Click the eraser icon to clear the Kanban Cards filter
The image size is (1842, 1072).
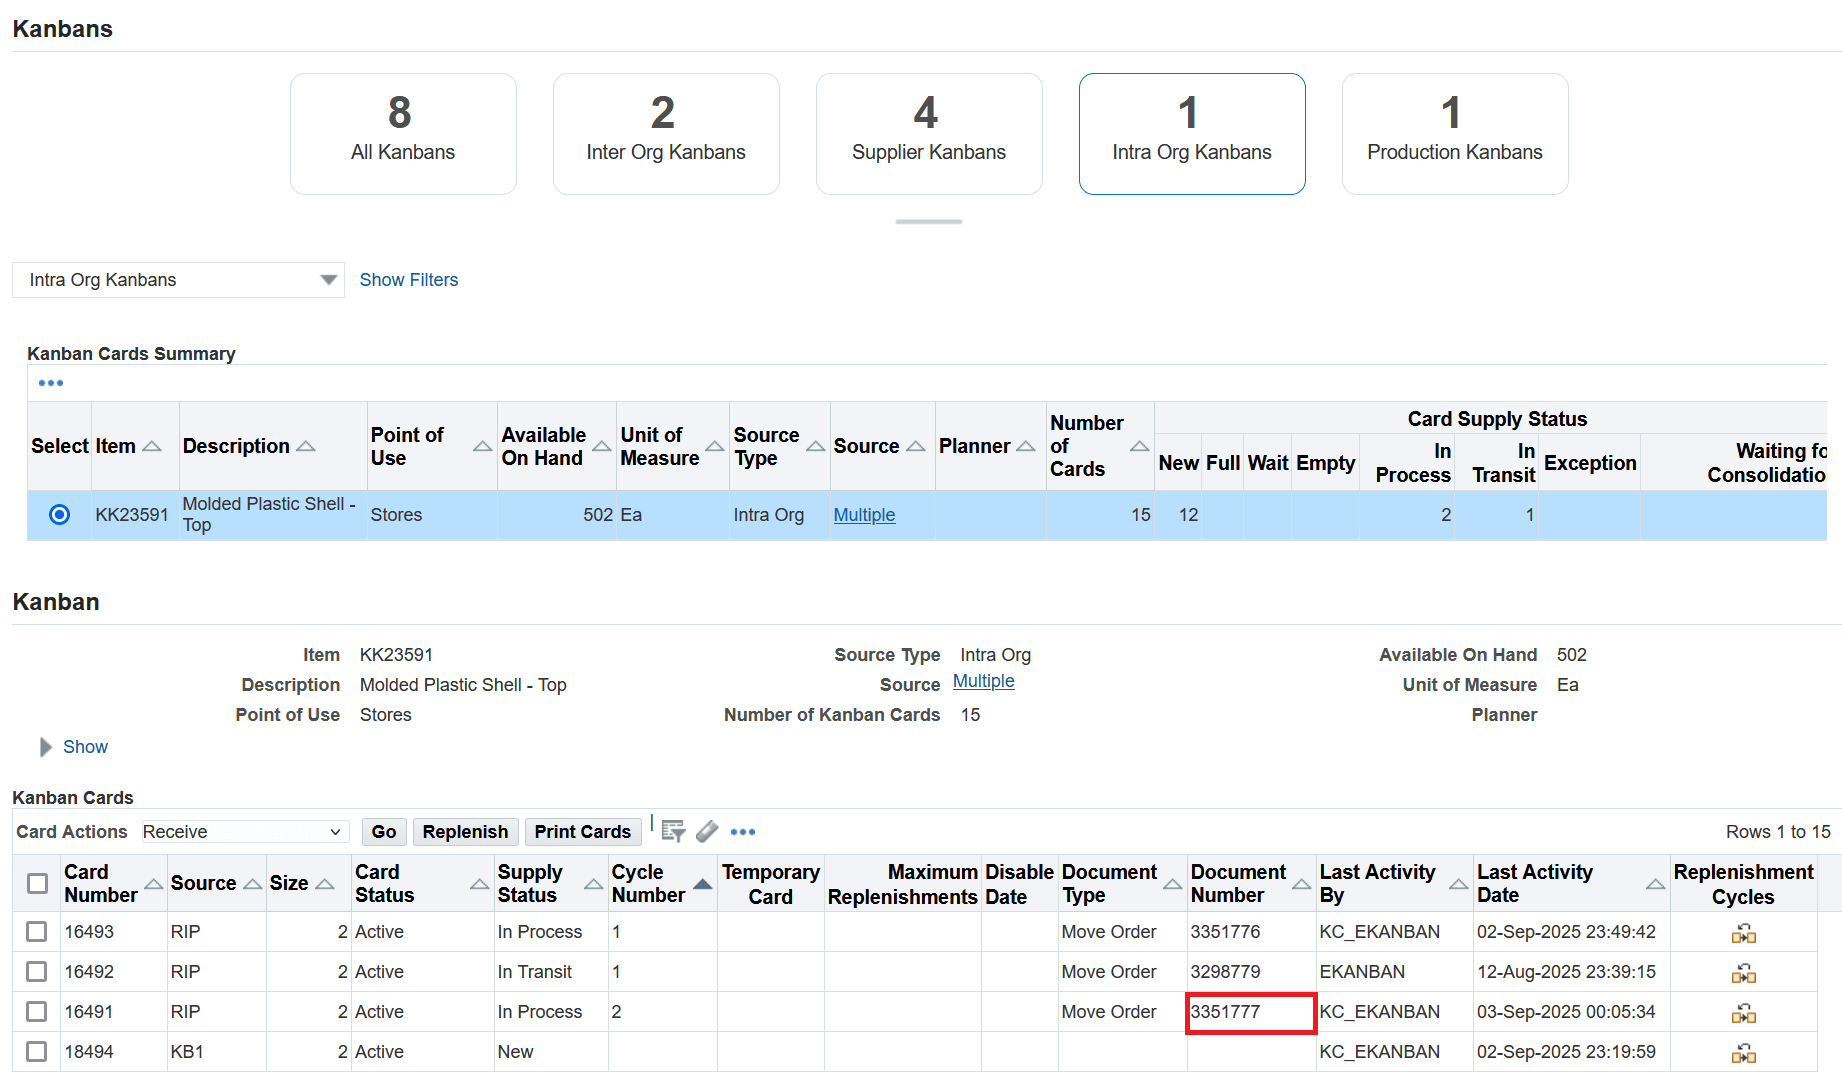(x=708, y=831)
